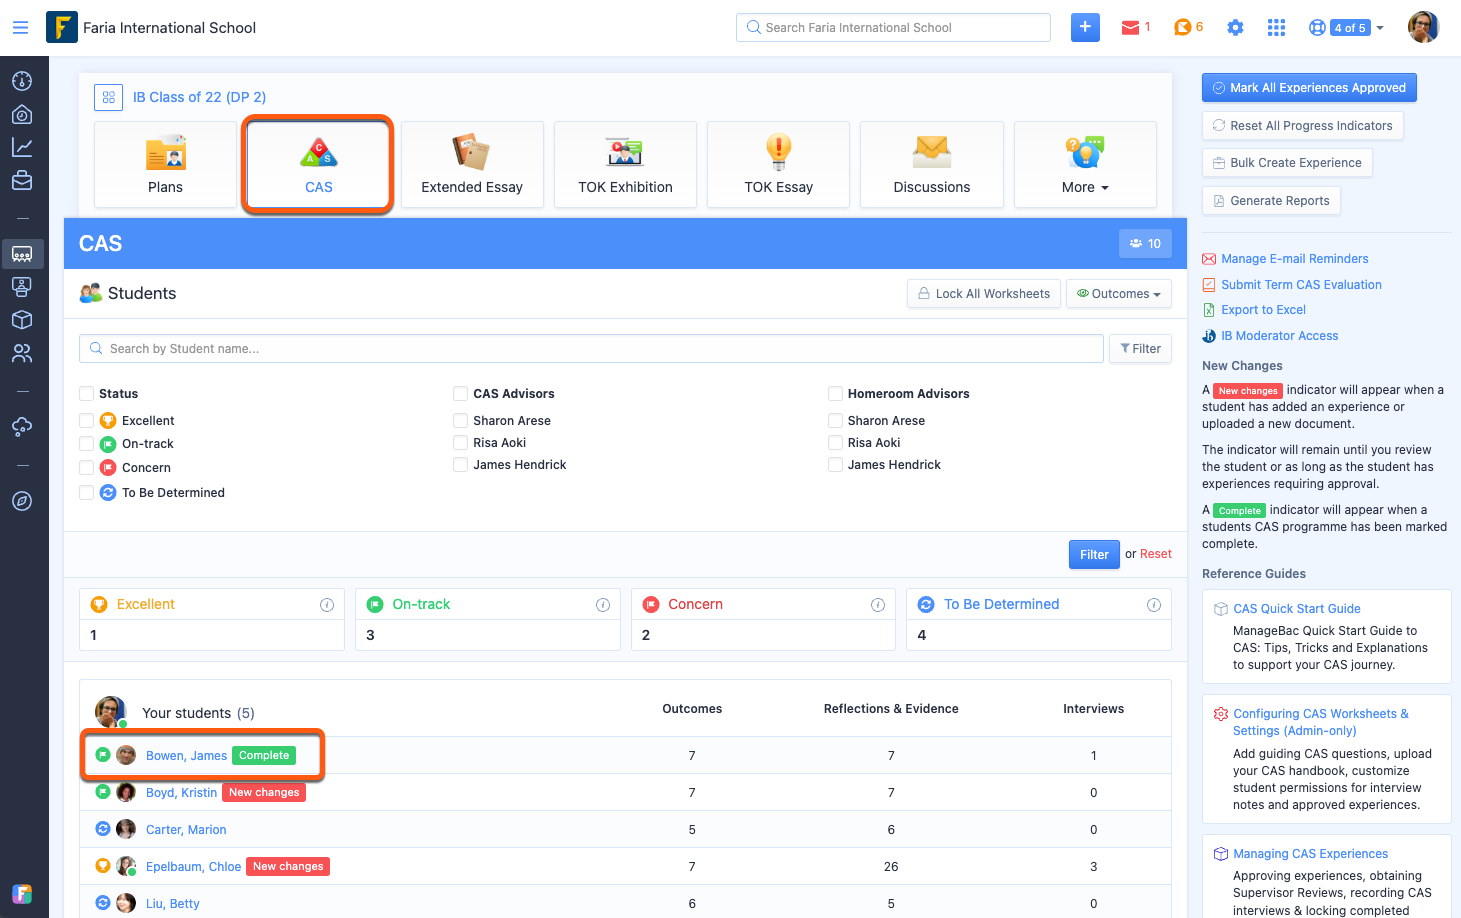Screen dimensions: 1461x918
Task: Check the Excellent status filter
Action: pyautogui.click(x=87, y=421)
